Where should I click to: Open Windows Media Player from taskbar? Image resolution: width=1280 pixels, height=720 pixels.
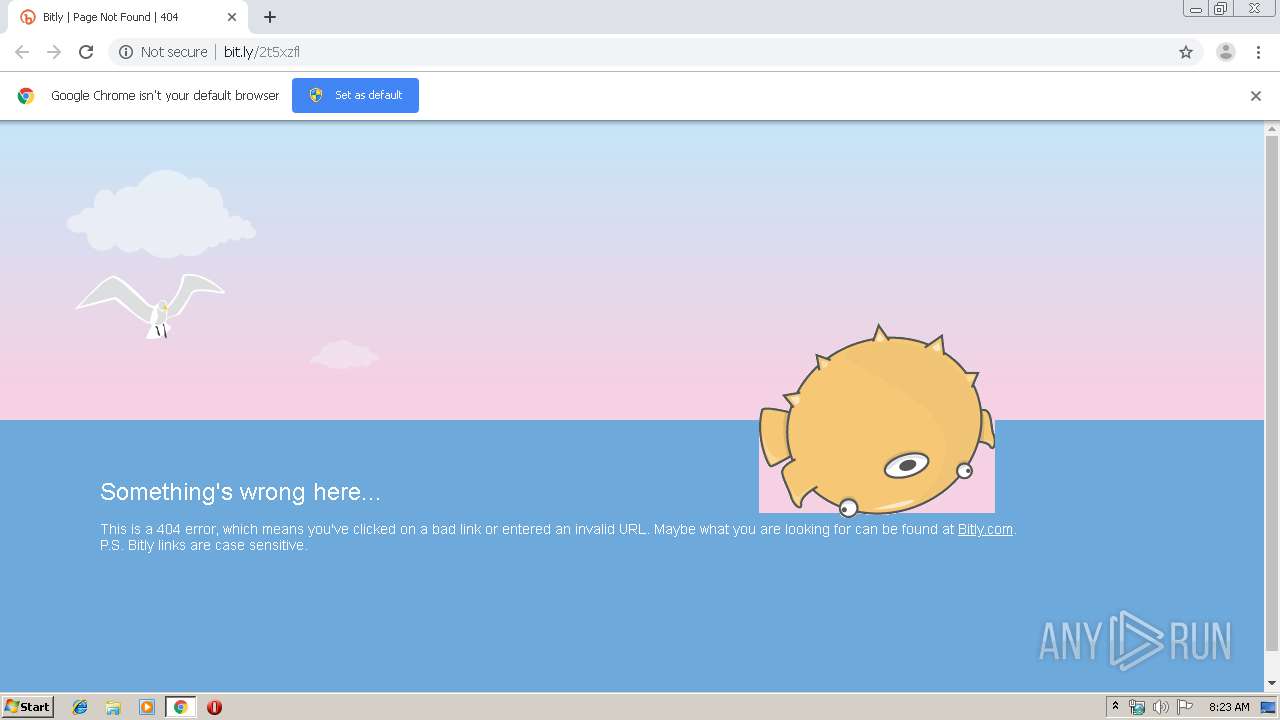[147, 707]
